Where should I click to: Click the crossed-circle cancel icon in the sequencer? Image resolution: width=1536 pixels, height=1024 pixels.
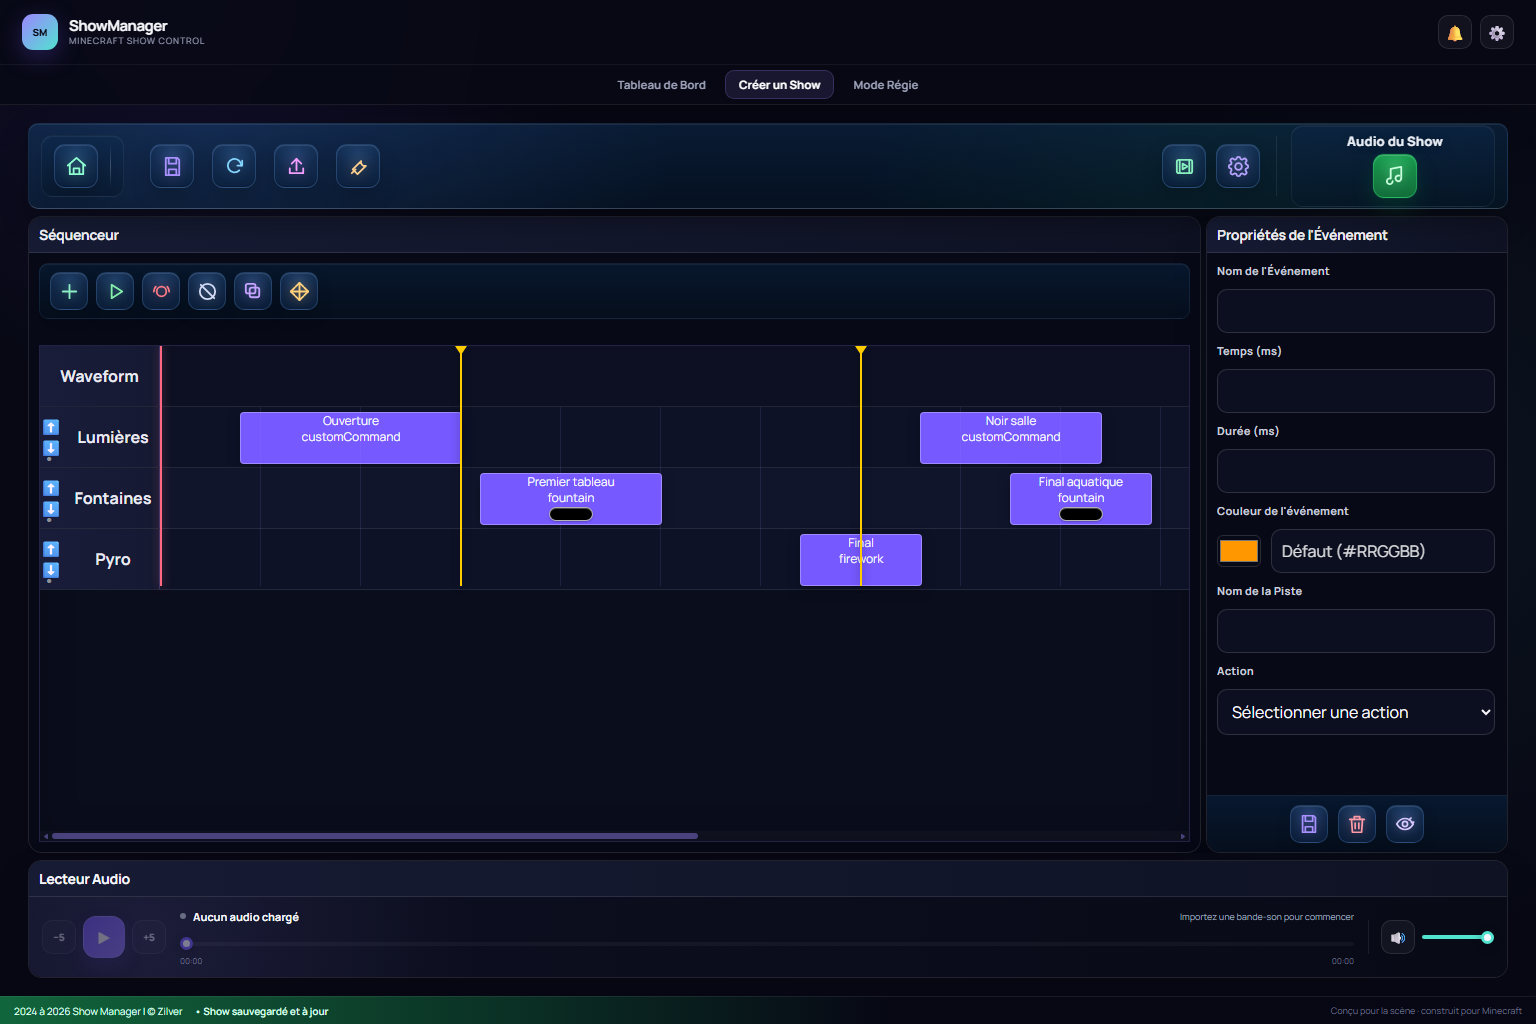207,291
